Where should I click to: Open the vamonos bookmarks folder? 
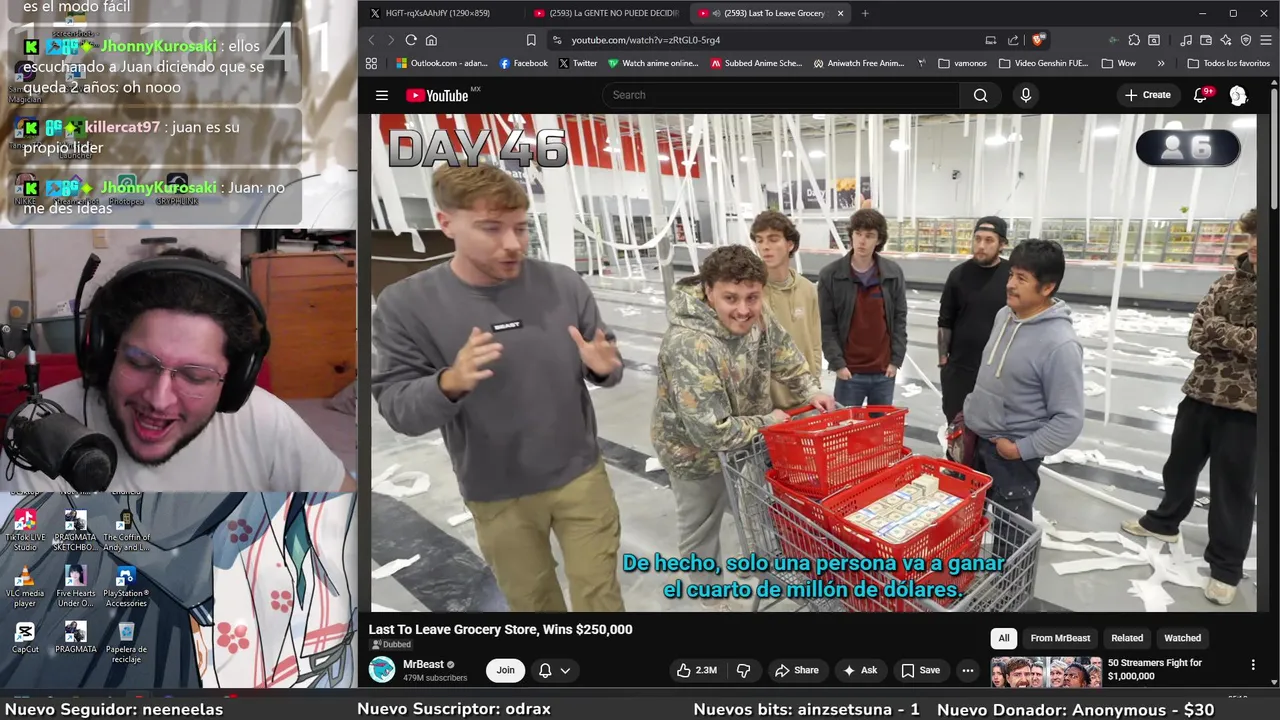click(962, 63)
